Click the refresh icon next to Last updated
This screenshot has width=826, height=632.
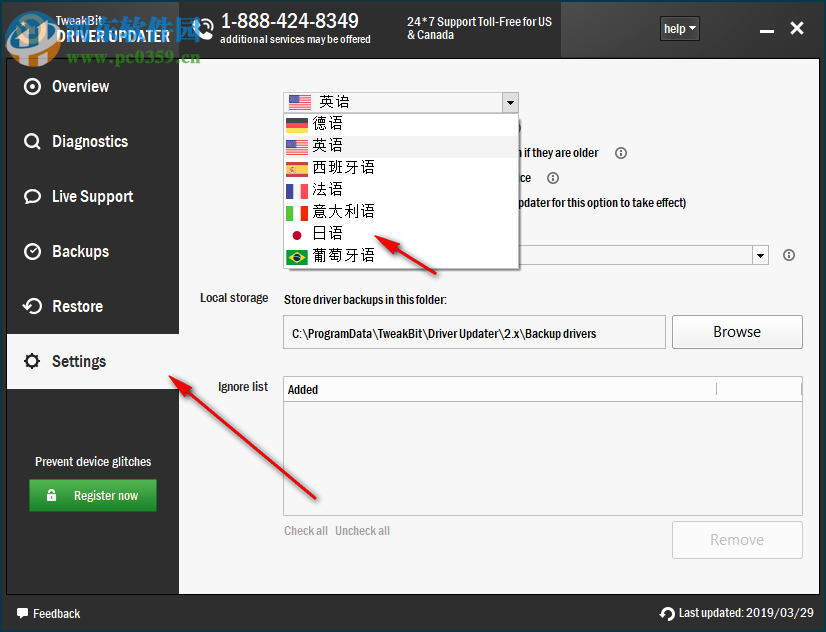pyautogui.click(x=666, y=613)
